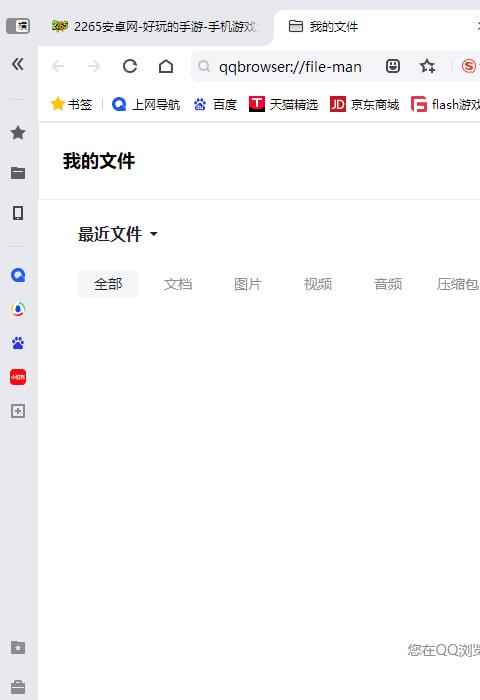480x700 pixels.
Task: Select the 图片 file filter tab
Action: [248, 284]
